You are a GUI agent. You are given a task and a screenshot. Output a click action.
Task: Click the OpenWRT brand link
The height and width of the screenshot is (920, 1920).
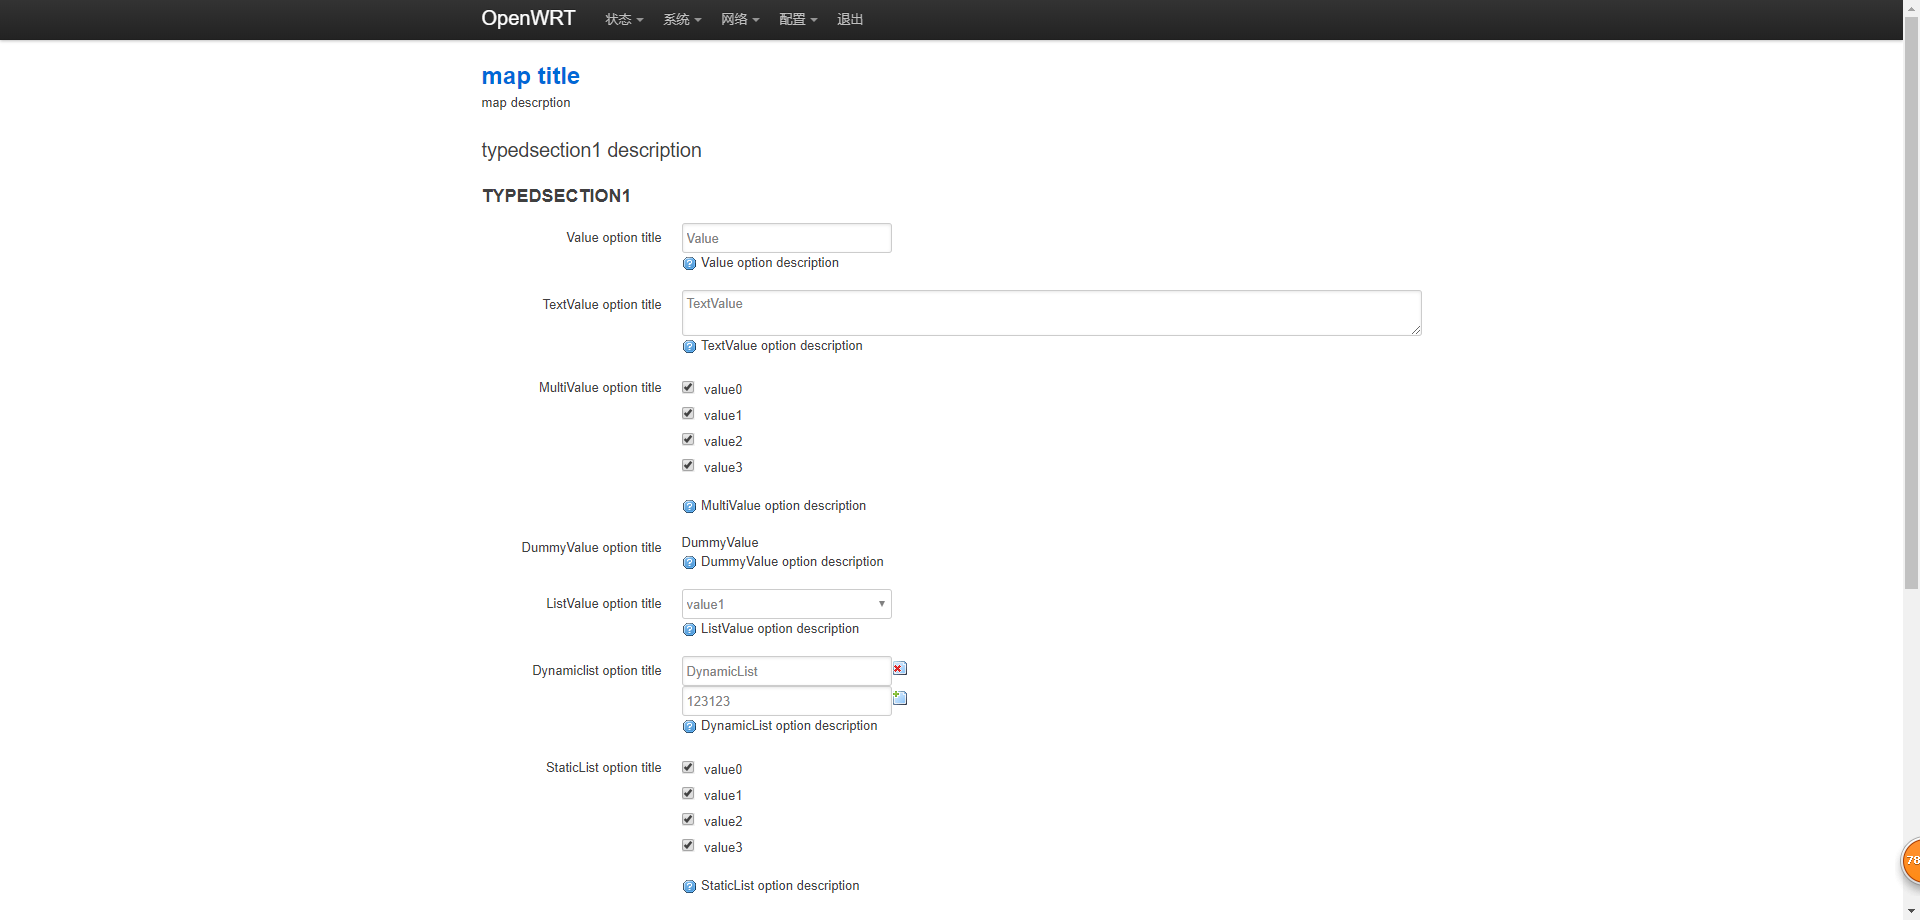pos(528,18)
